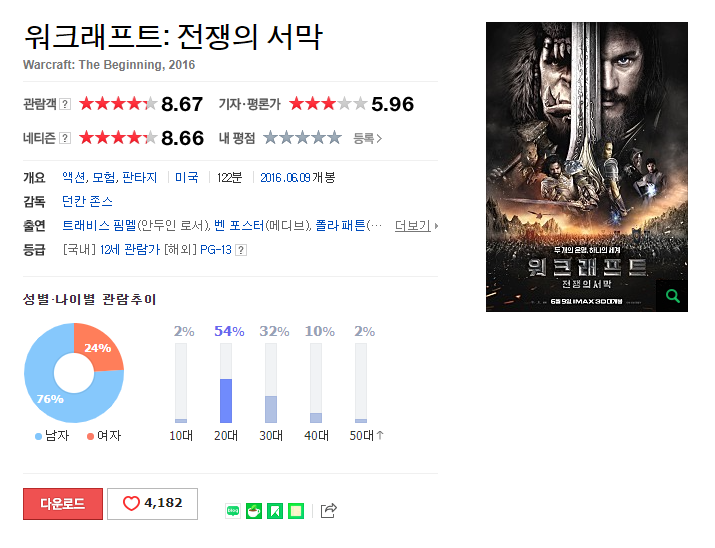715x548 pixels.
Task: Click the red 다운로드 button
Action: (63, 504)
